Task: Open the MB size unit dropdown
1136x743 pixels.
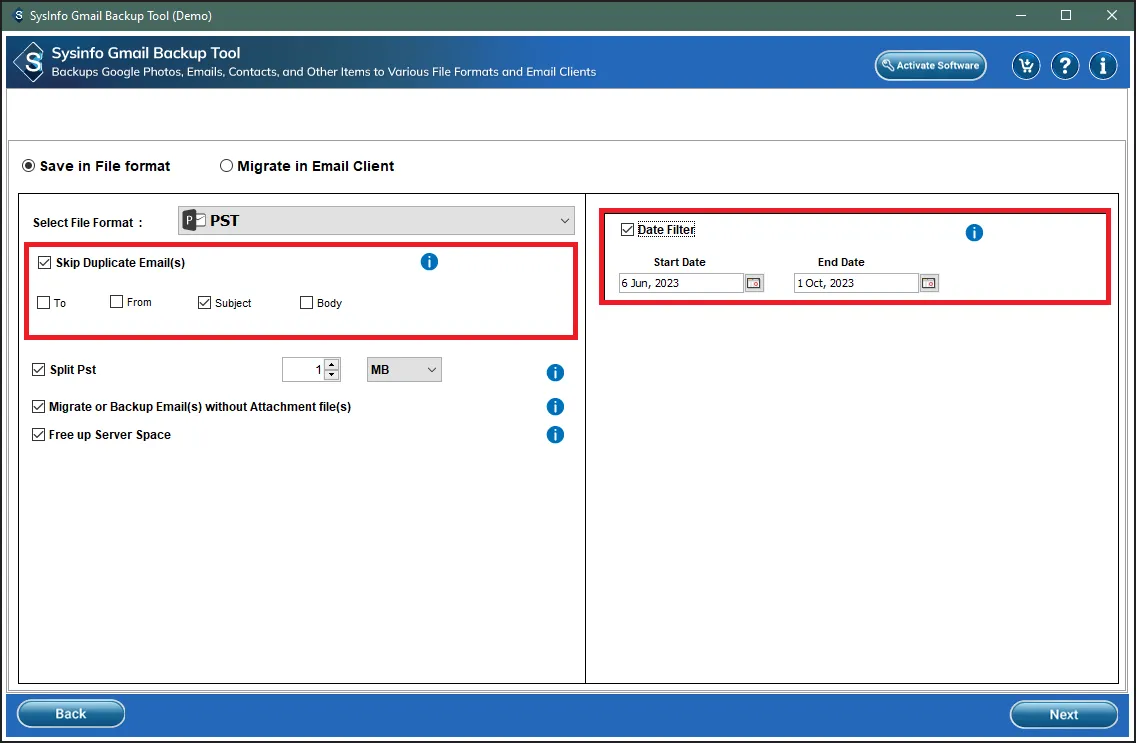Action: coord(404,370)
